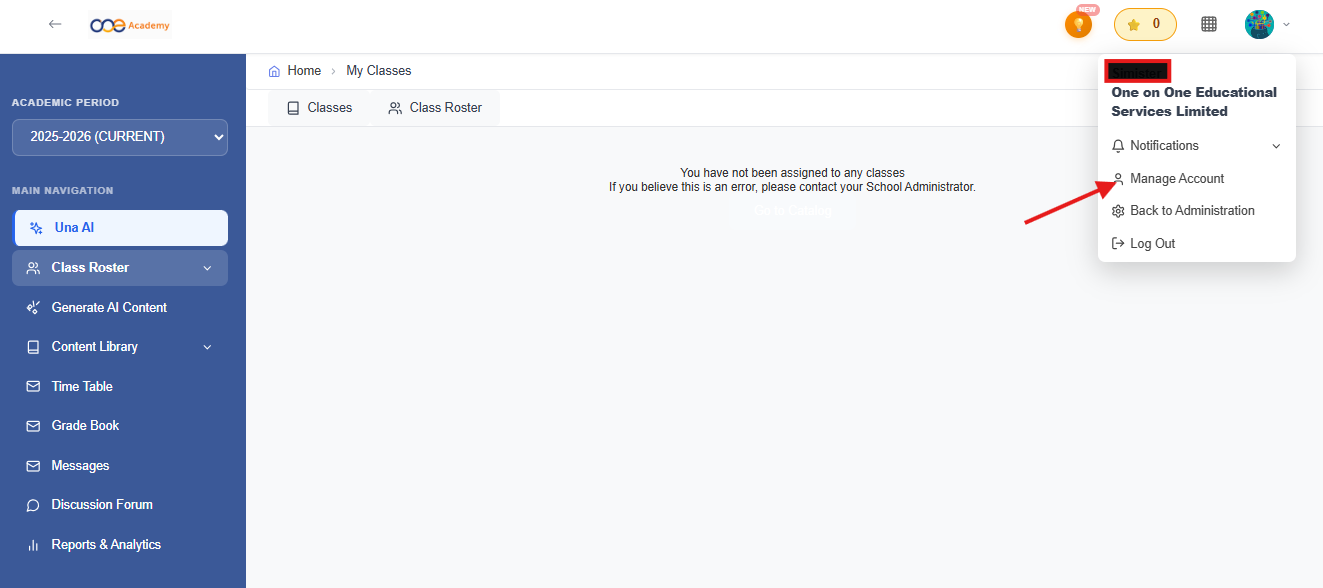This screenshot has width=1323, height=588.
Task: Open Una AI from sidebar
Action: point(120,228)
